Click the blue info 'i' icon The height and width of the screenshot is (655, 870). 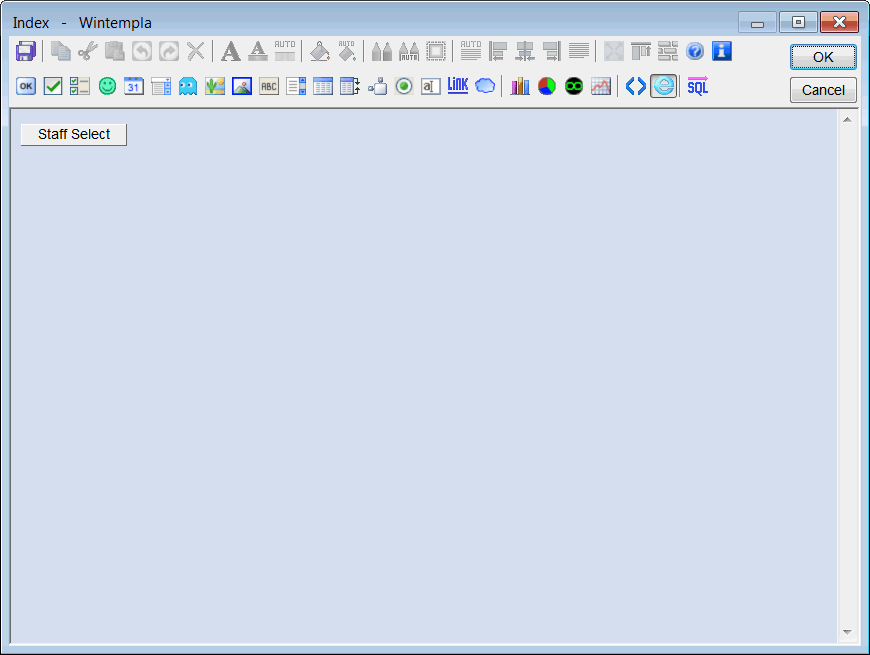tap(722, 52)
